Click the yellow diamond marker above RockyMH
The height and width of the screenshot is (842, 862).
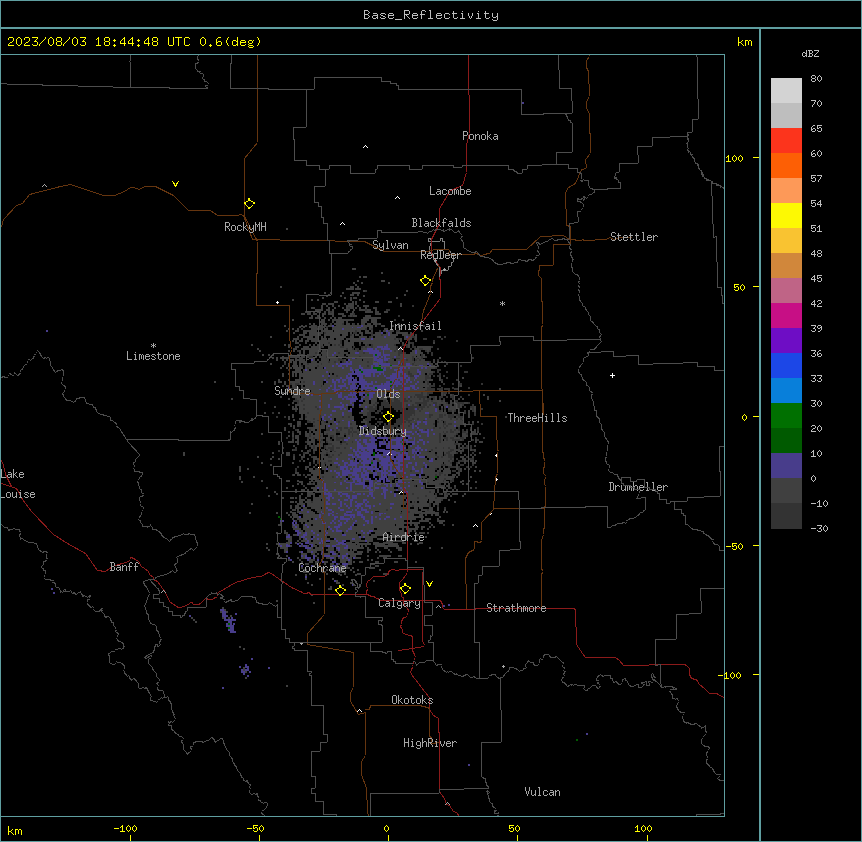click(250, 204)
